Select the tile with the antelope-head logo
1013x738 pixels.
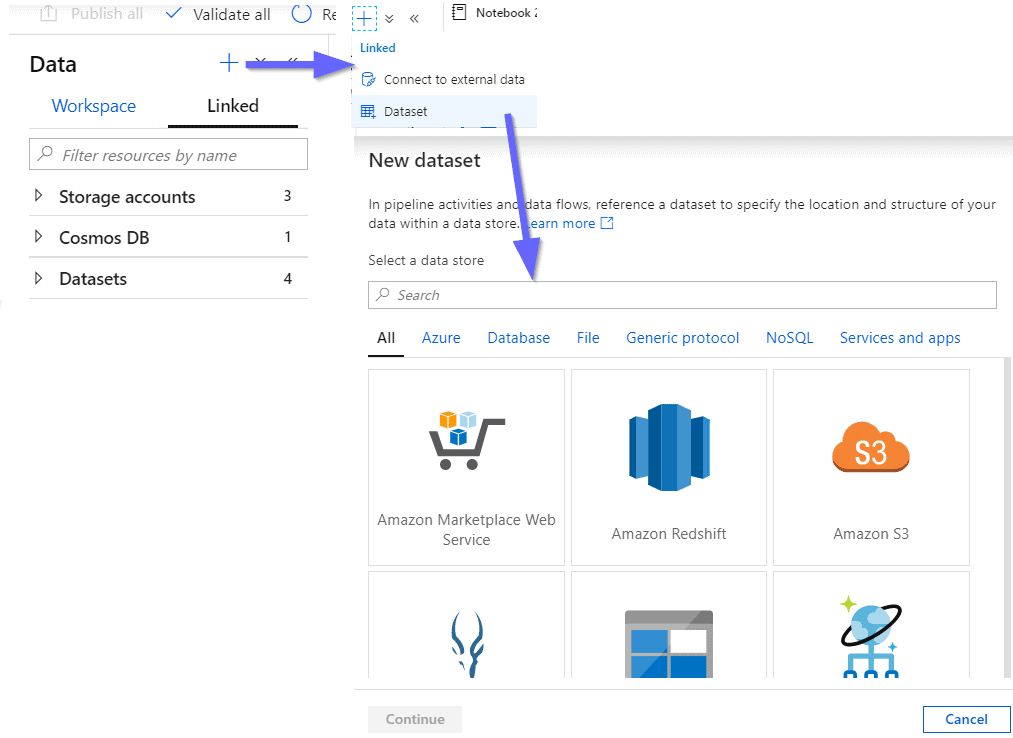coord(466,625)
